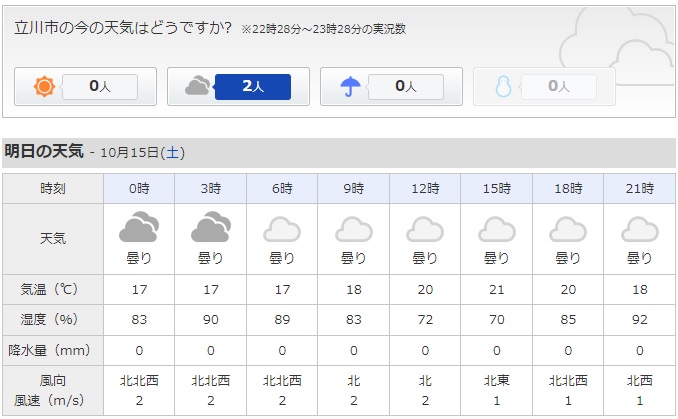Click the cloudy weather vote icon
Image resolution: width=678 pixels, height=419 pixels.
[197, 86]
